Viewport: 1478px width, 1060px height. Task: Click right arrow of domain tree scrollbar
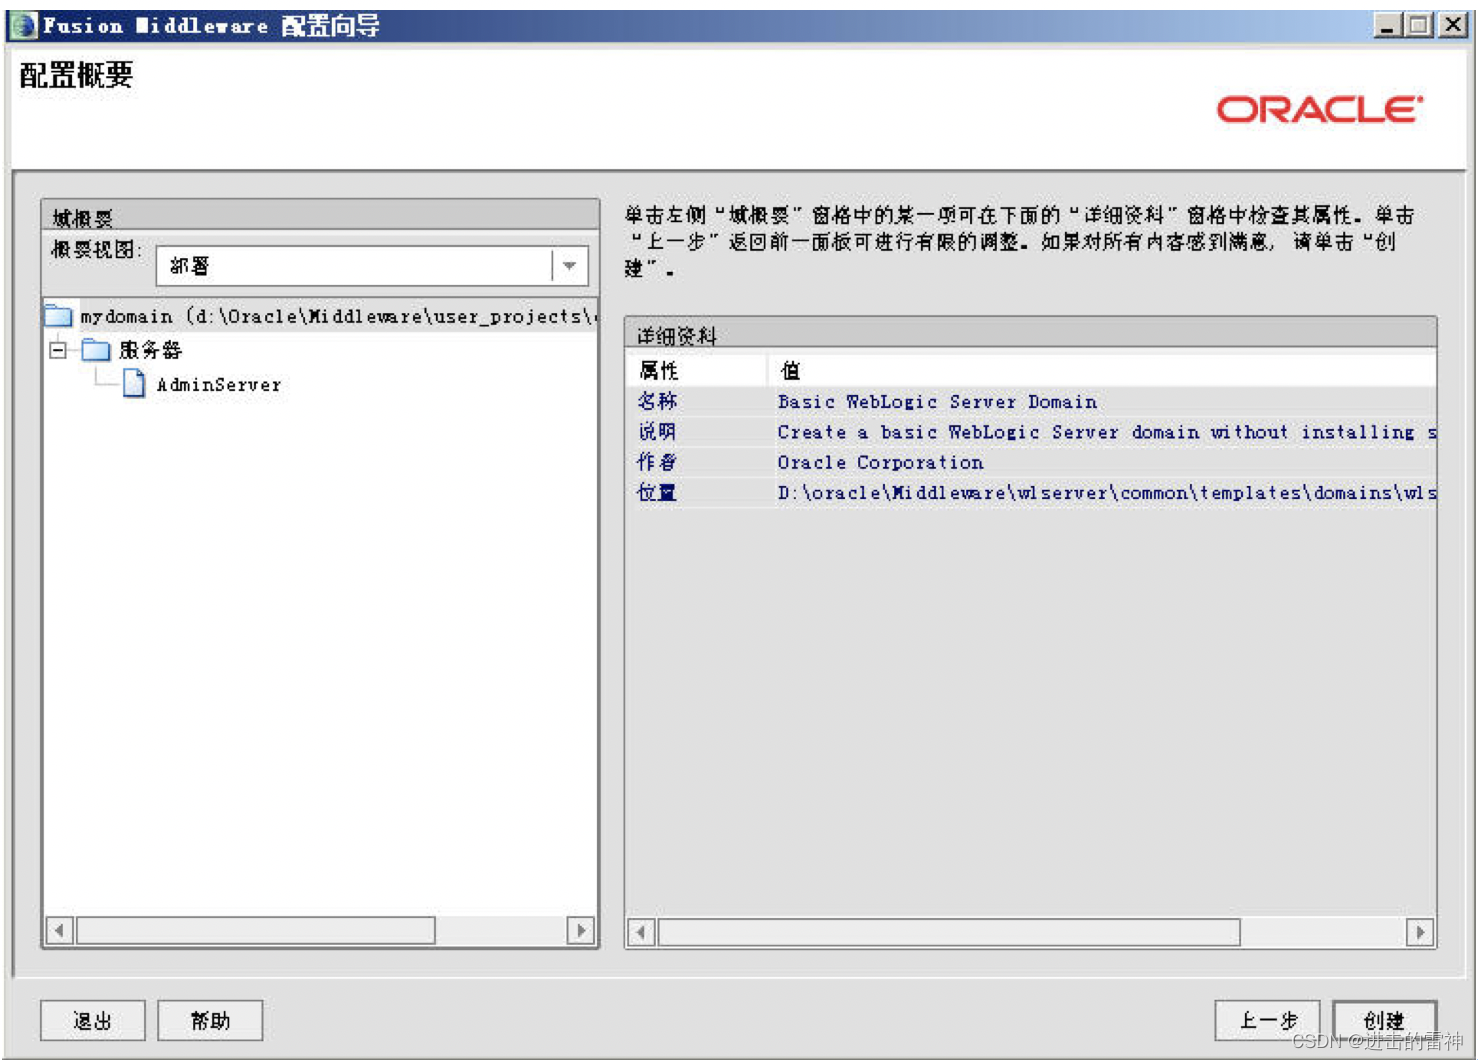581,931
